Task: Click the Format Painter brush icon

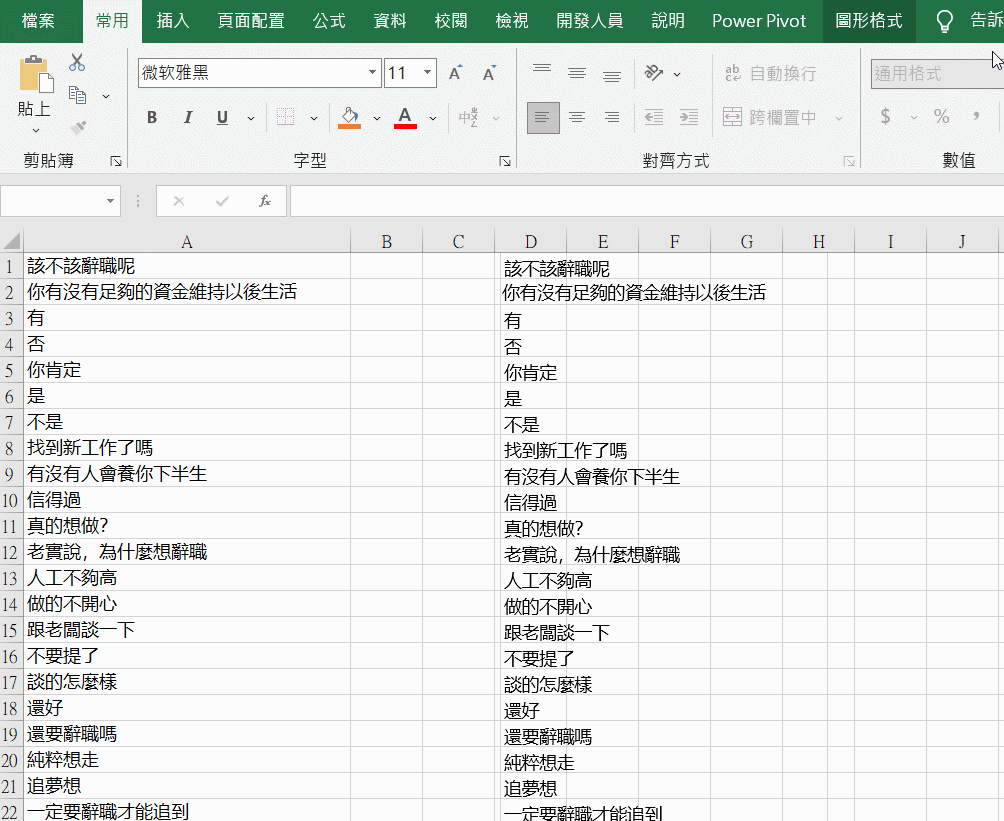Action: tap(78, 127)
